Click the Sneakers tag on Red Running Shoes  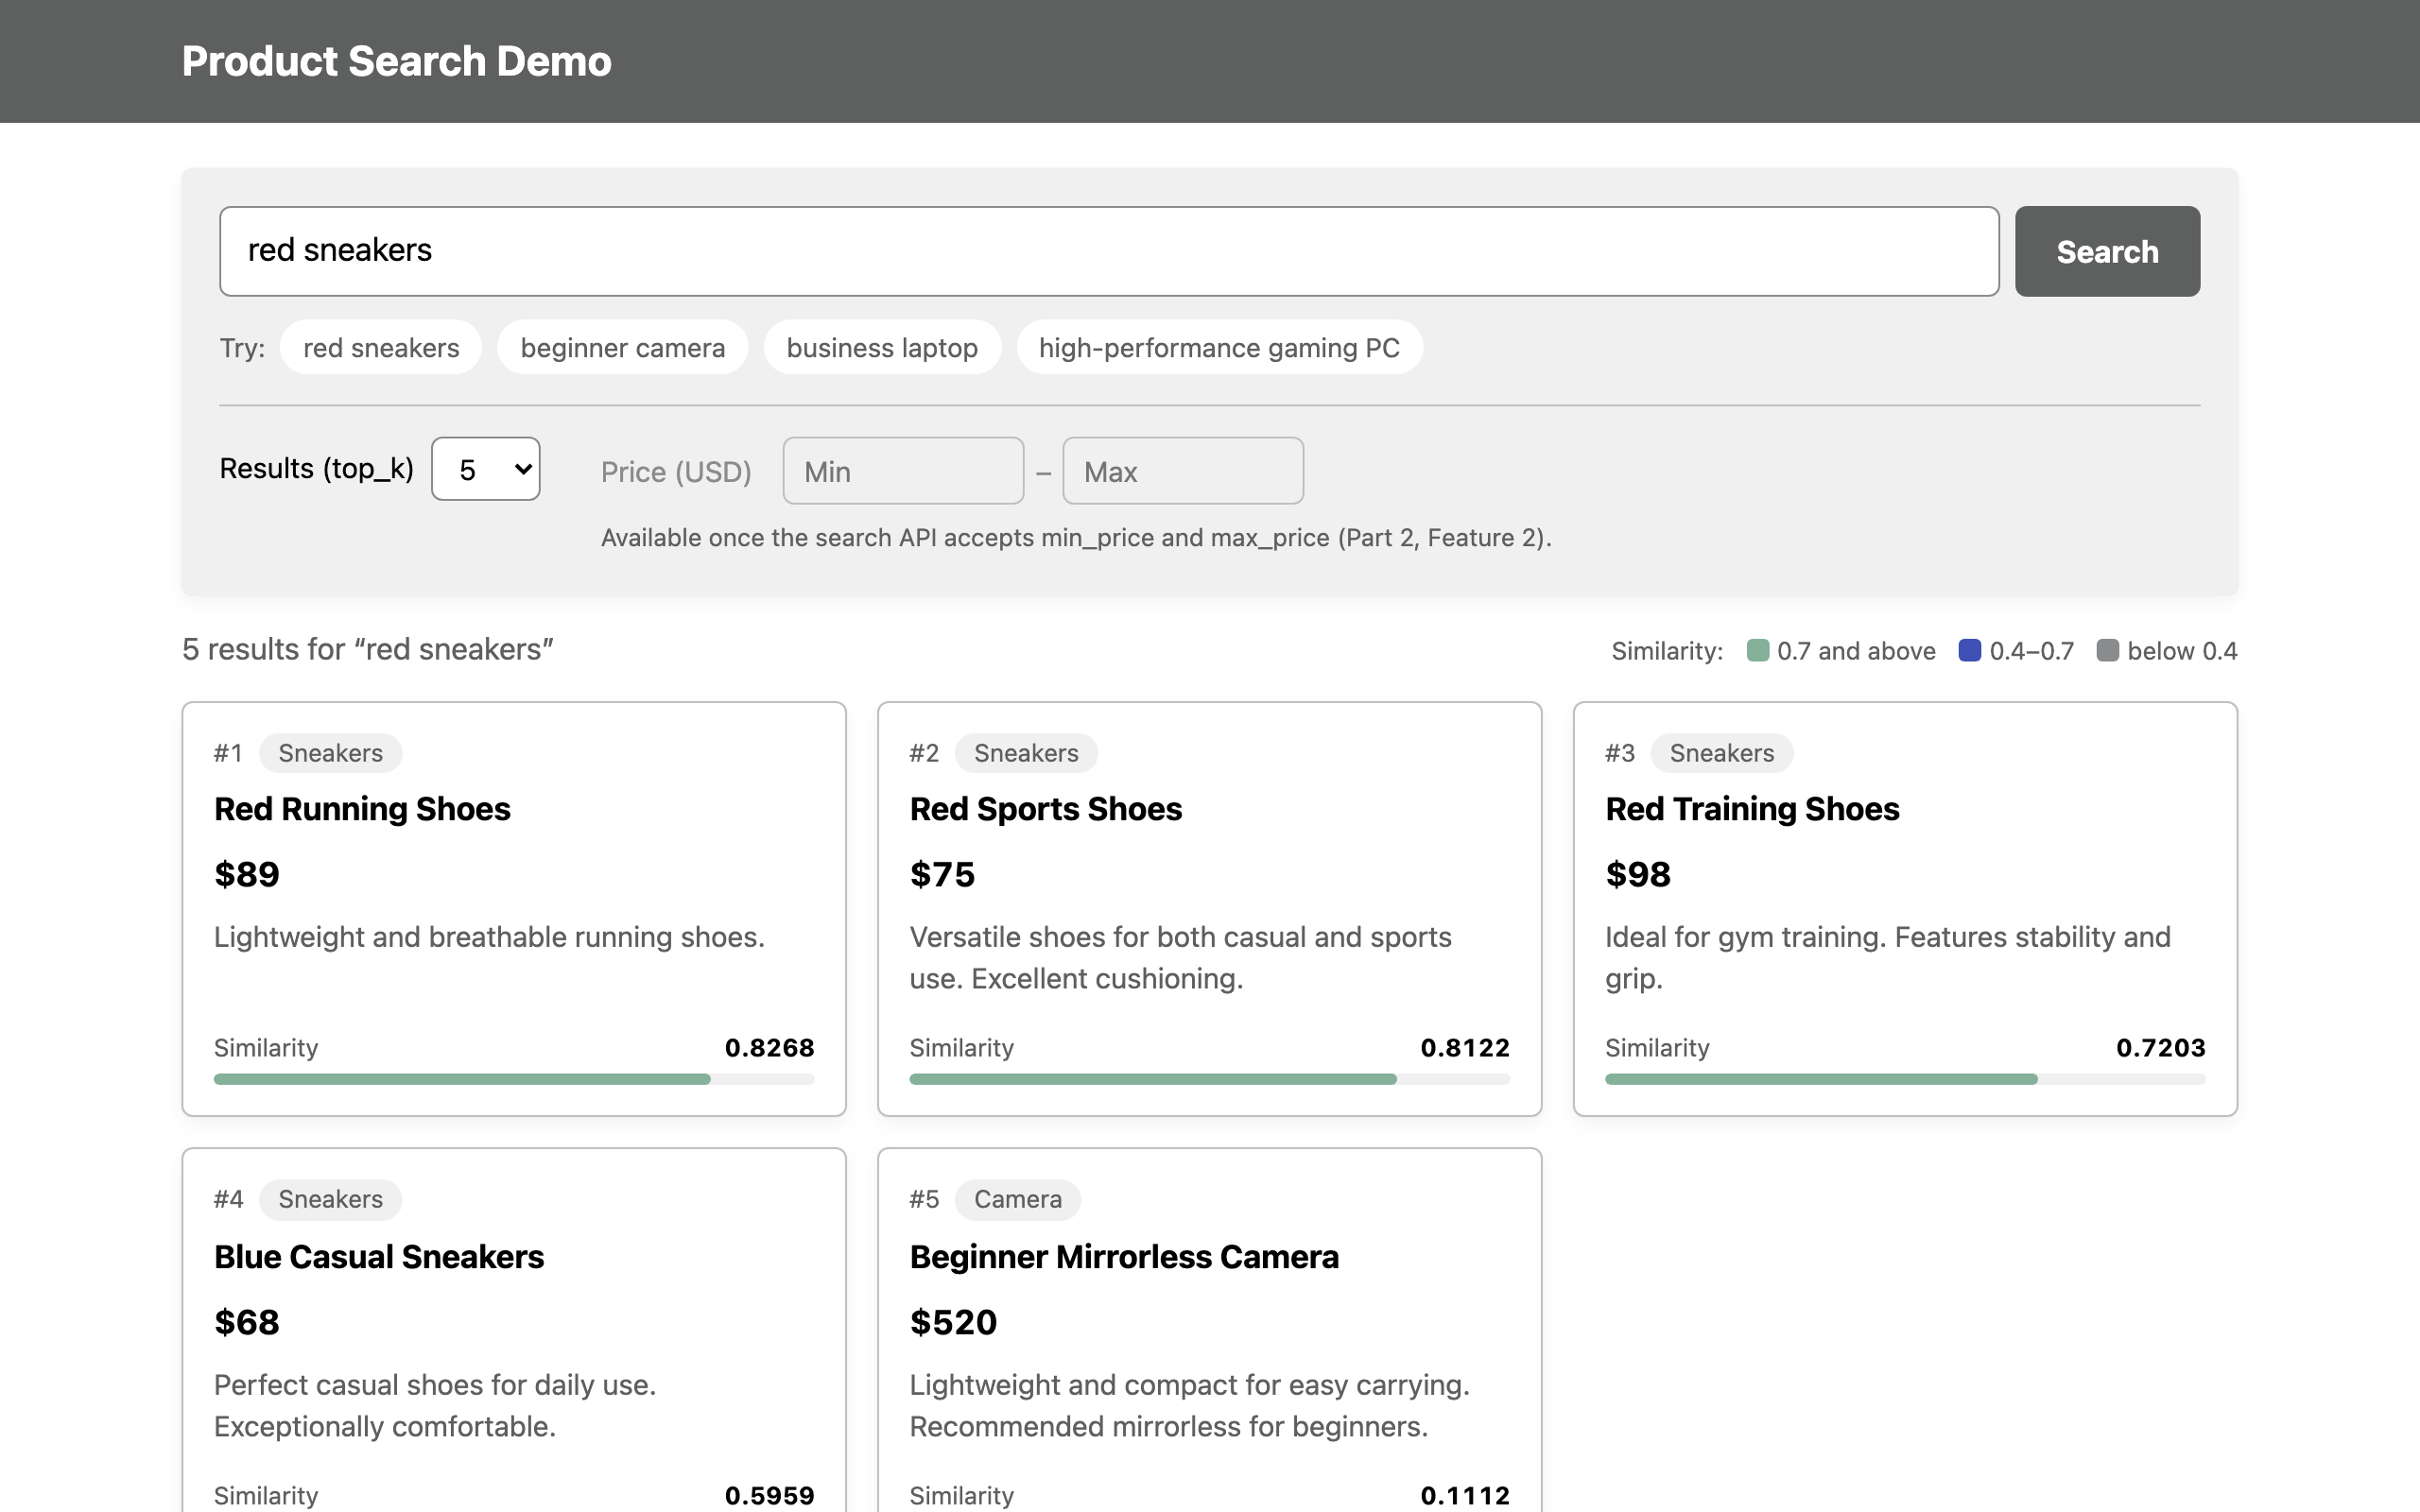point(330,753)
